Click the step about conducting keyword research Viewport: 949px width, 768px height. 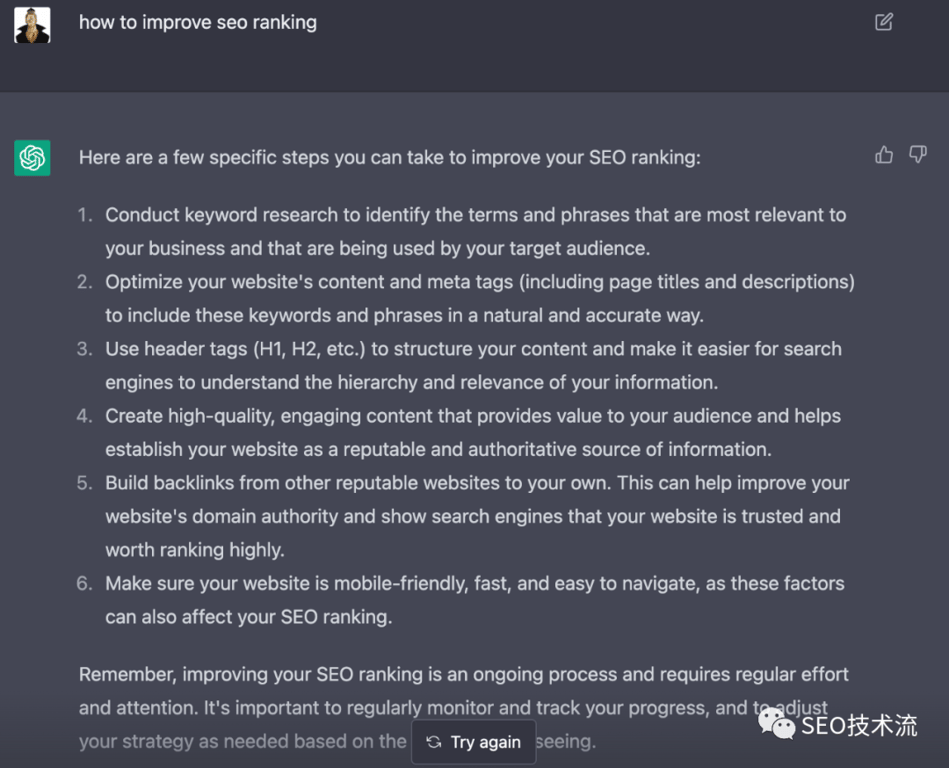click(475, 231)
